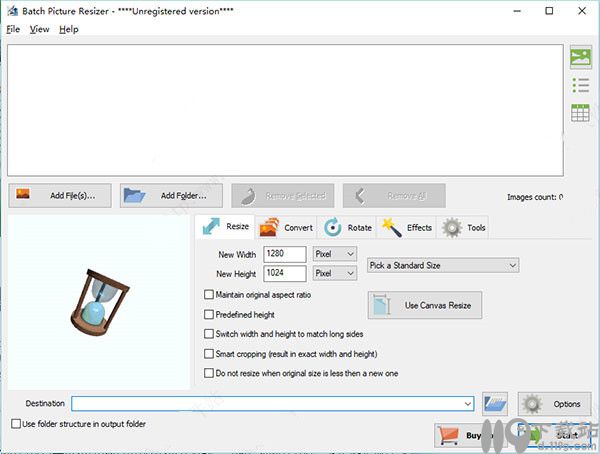Click the Batch Picture Resizer title icon

point(13,11)
